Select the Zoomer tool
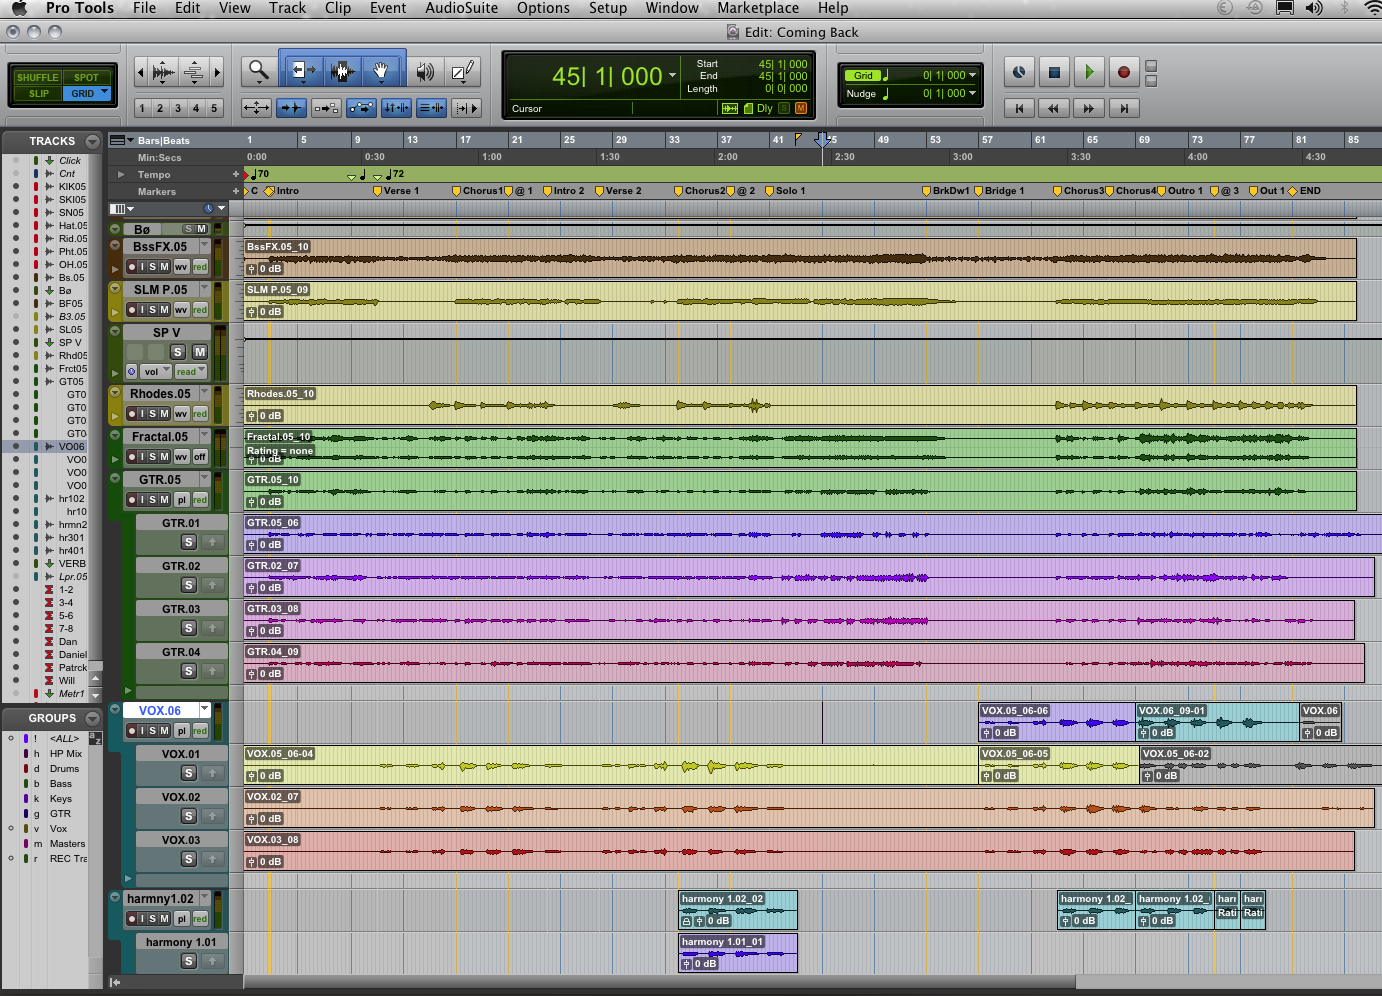 tap(259, 70)
